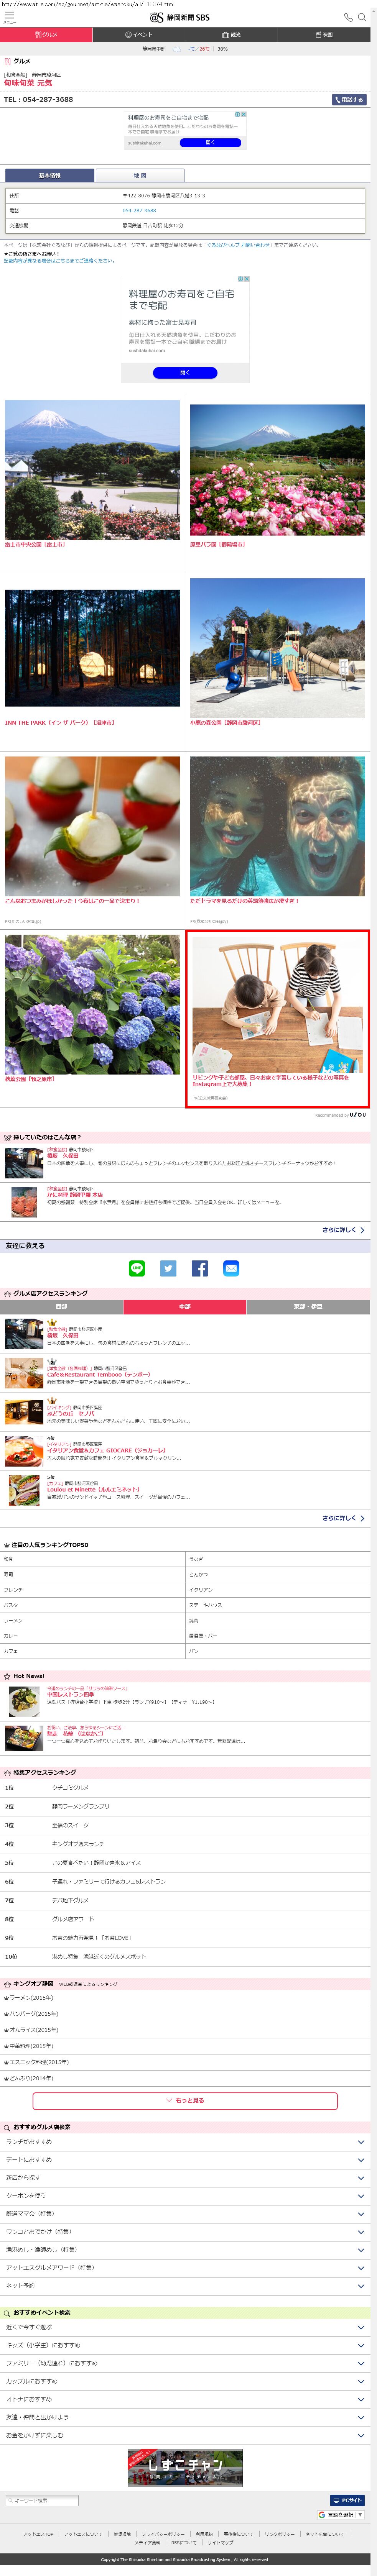Share the page on Facebook icon
Screen dimensions: 377x2576
(200, 1268)
